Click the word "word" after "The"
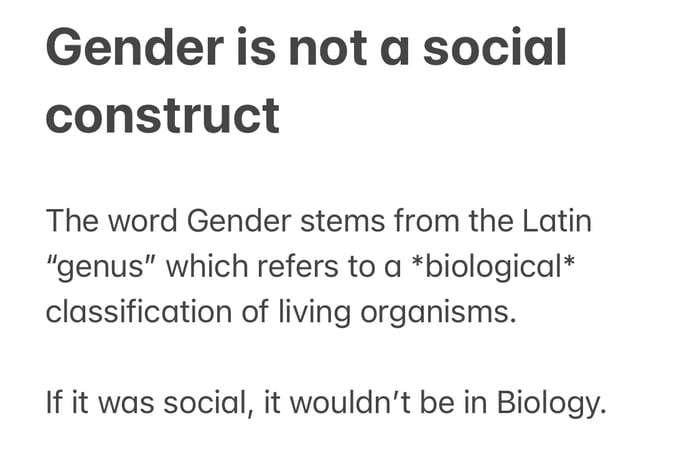 coord(132,220)
